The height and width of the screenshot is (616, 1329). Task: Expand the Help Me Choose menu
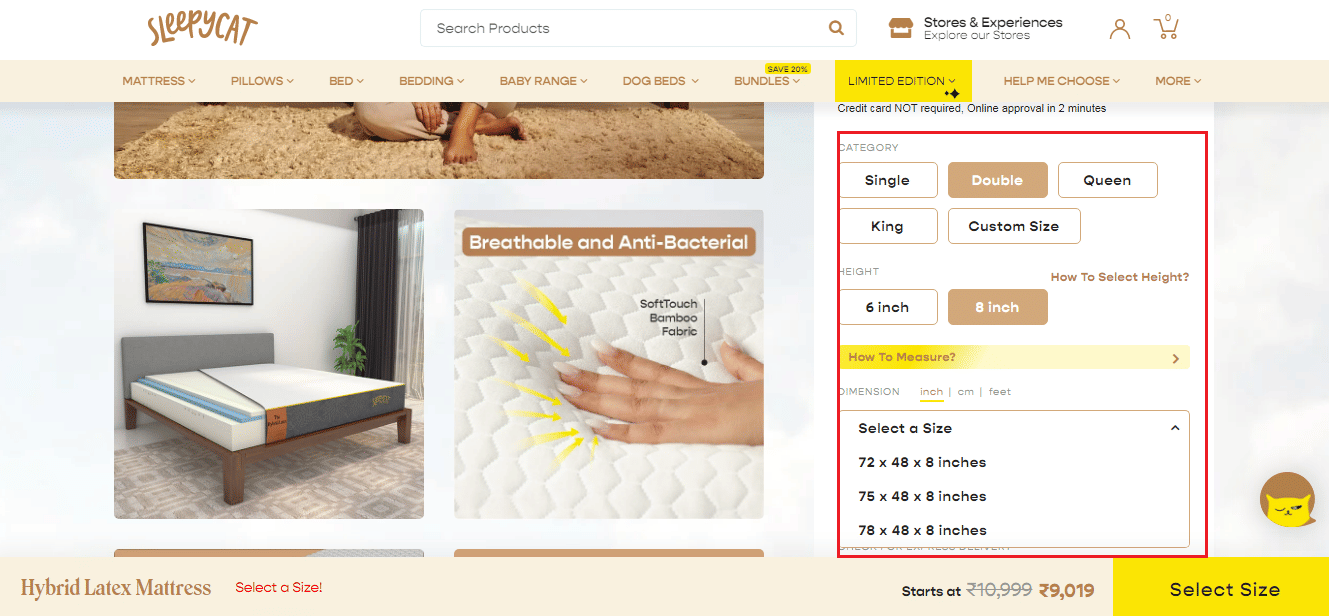(x=1061, y=81)
